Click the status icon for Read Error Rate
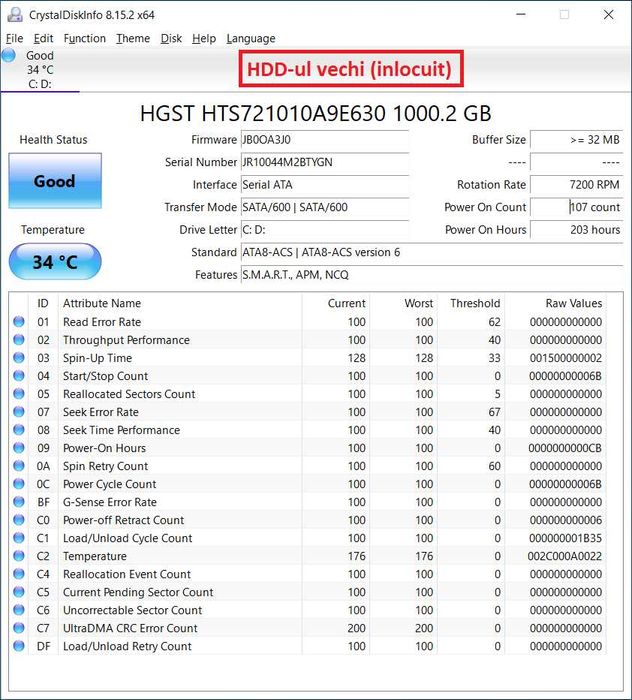Image resolution: width=632 pixels, height=700 pixels. pyautogui.click(x=19, y=321)
